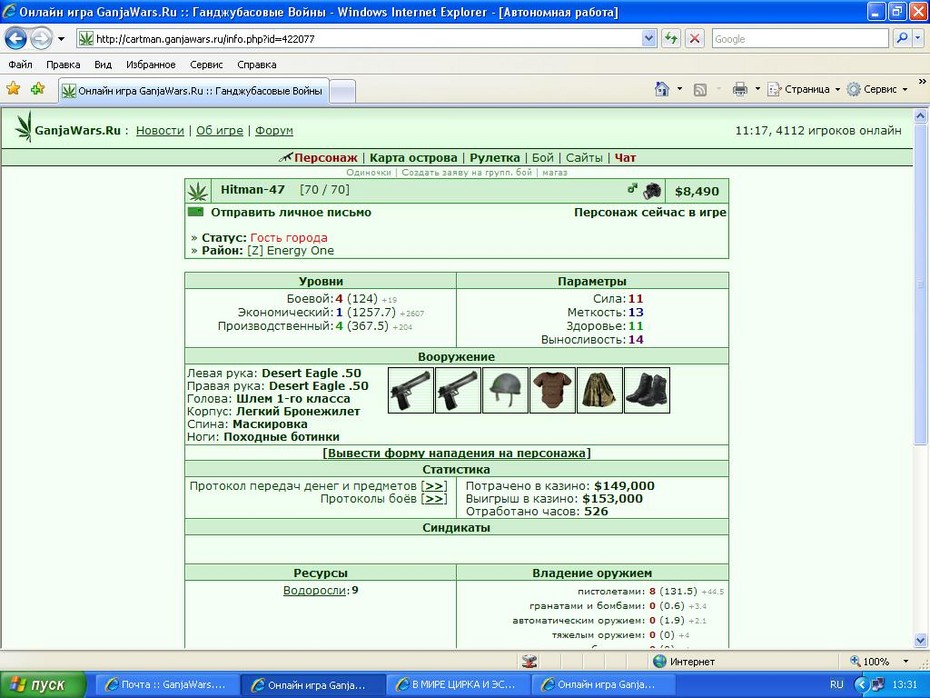
Task: Open the Чат link
Action: (625, 158)
